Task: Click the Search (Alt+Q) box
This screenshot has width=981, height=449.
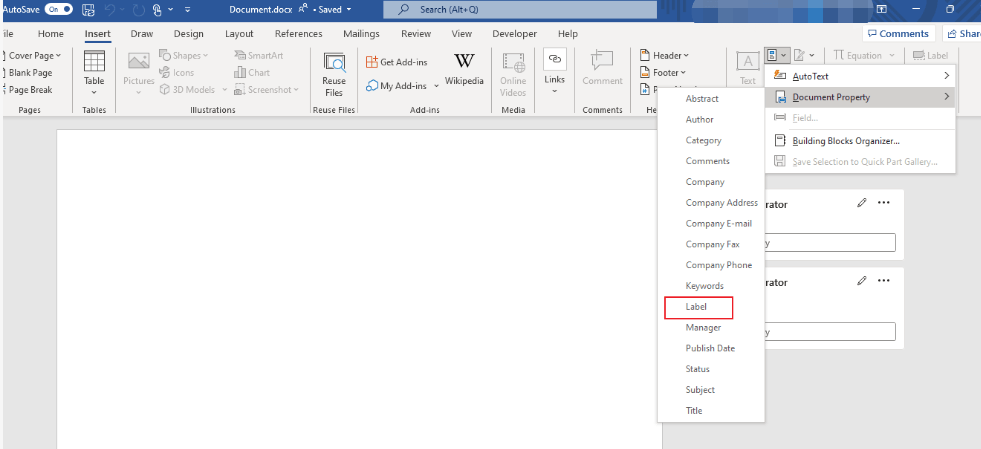Action: click(520, 9)
